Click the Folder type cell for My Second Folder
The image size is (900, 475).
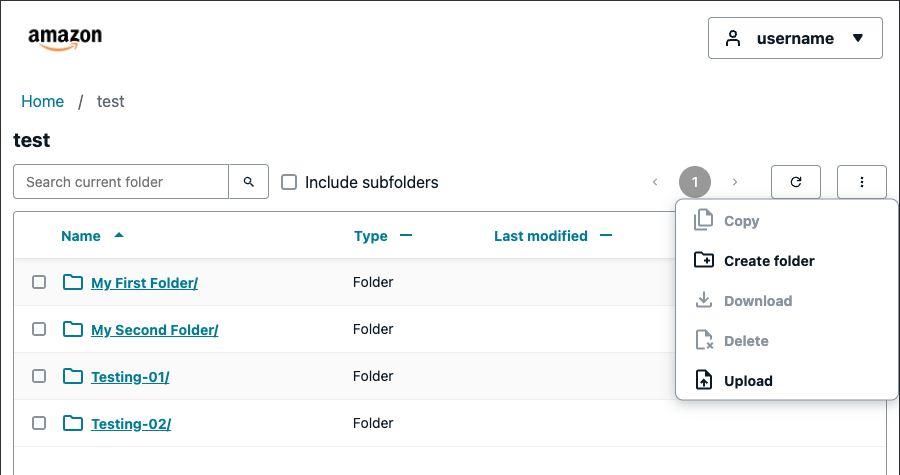coord(373,329)
